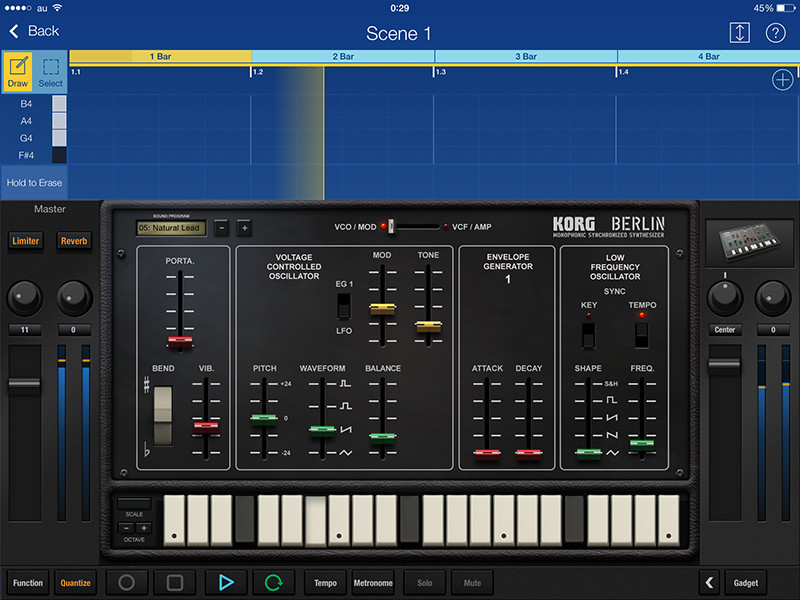Select the 1 Bar tab
Image resolution: width=800 pixels, height=600 pixels.
tap(160, 56)
